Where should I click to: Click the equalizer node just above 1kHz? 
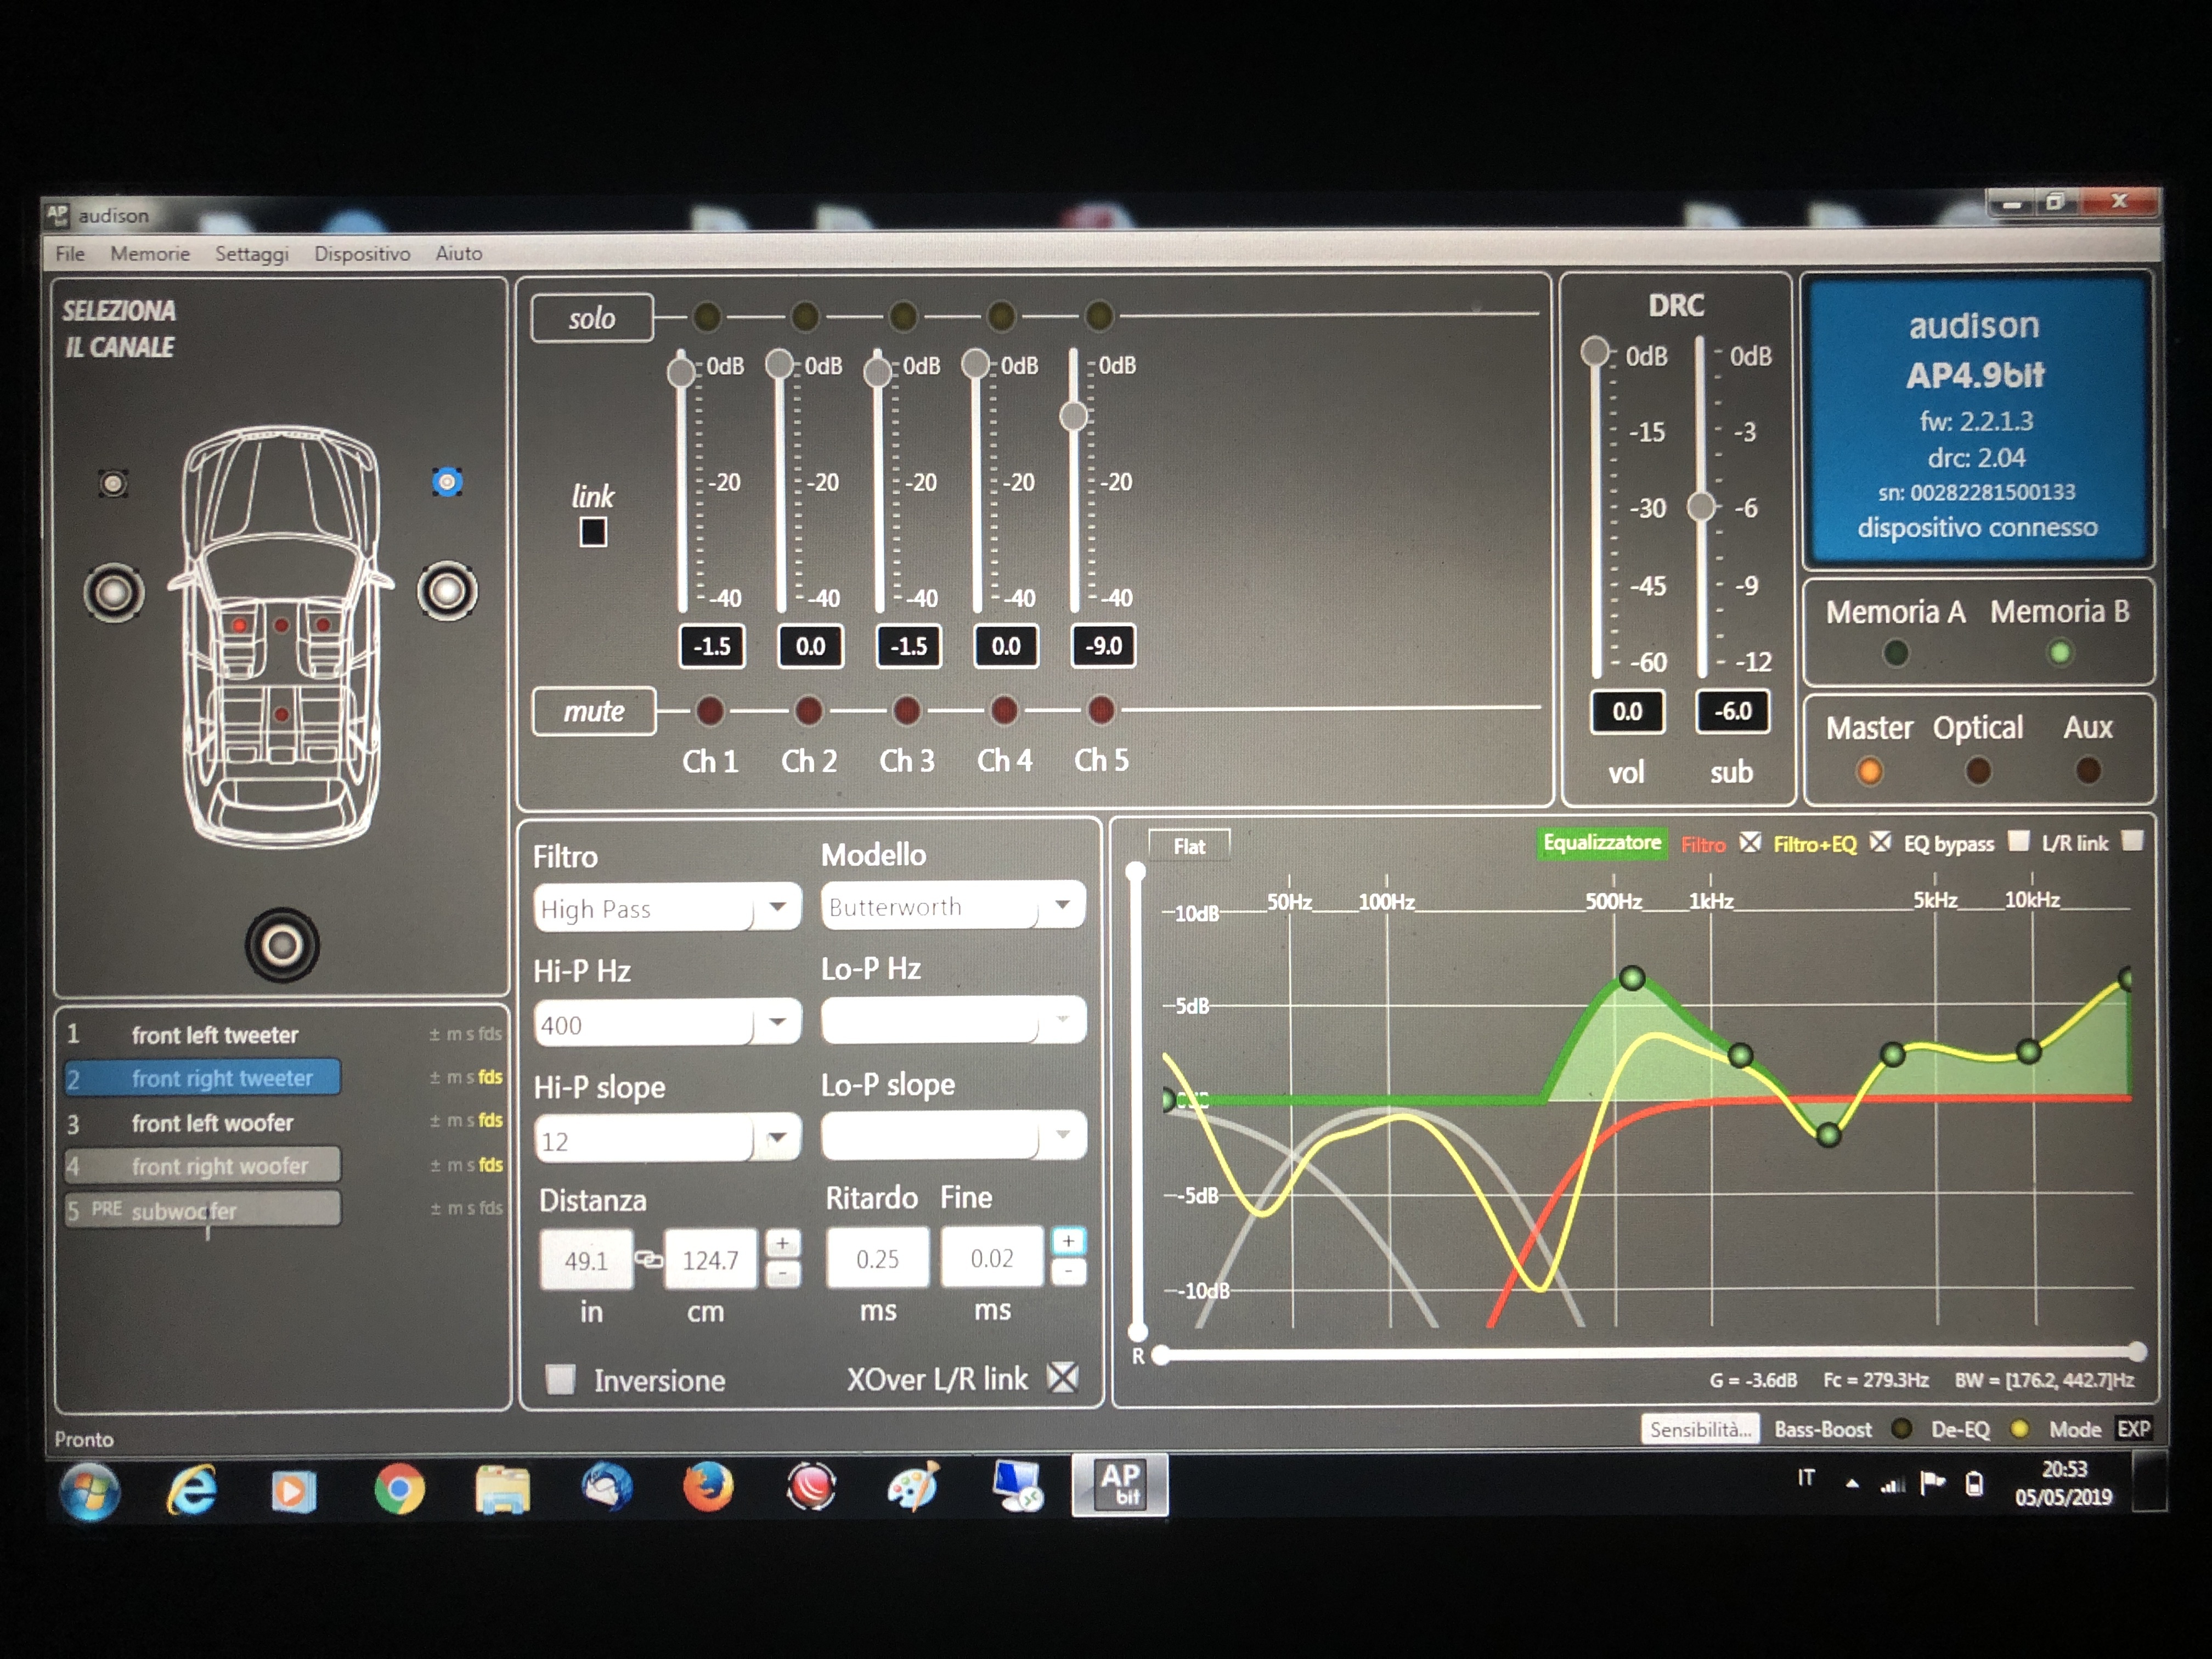[x=1740, y=1055]
